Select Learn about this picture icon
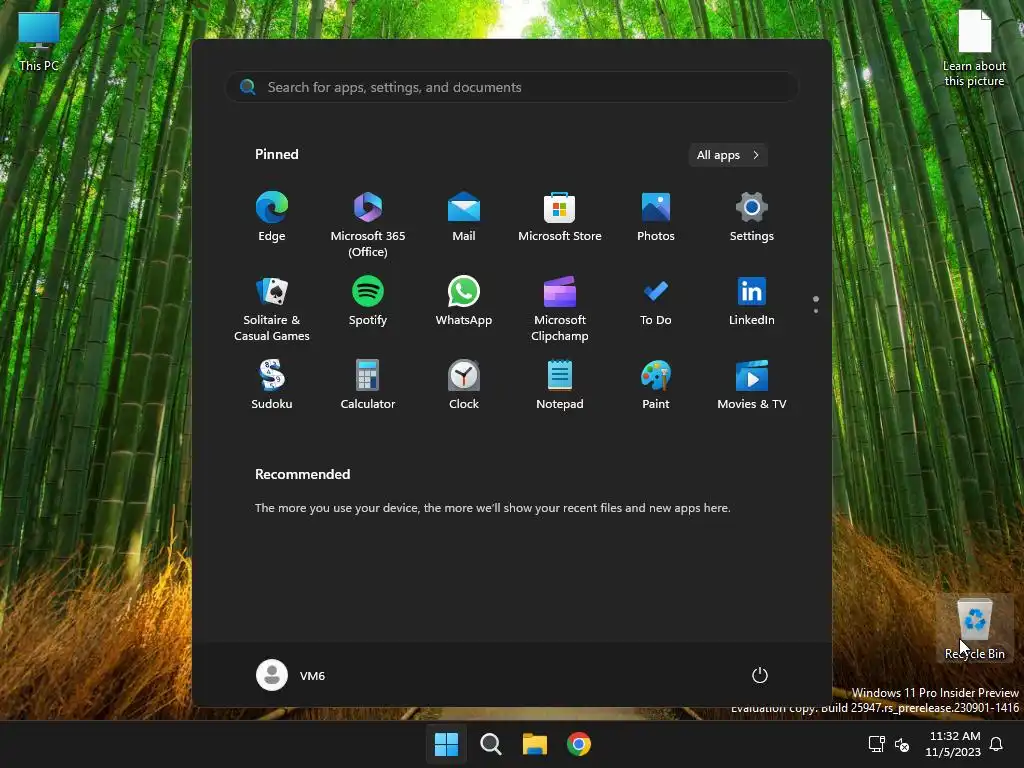Viewport: 1024px width, 768px height. [974, 48]
